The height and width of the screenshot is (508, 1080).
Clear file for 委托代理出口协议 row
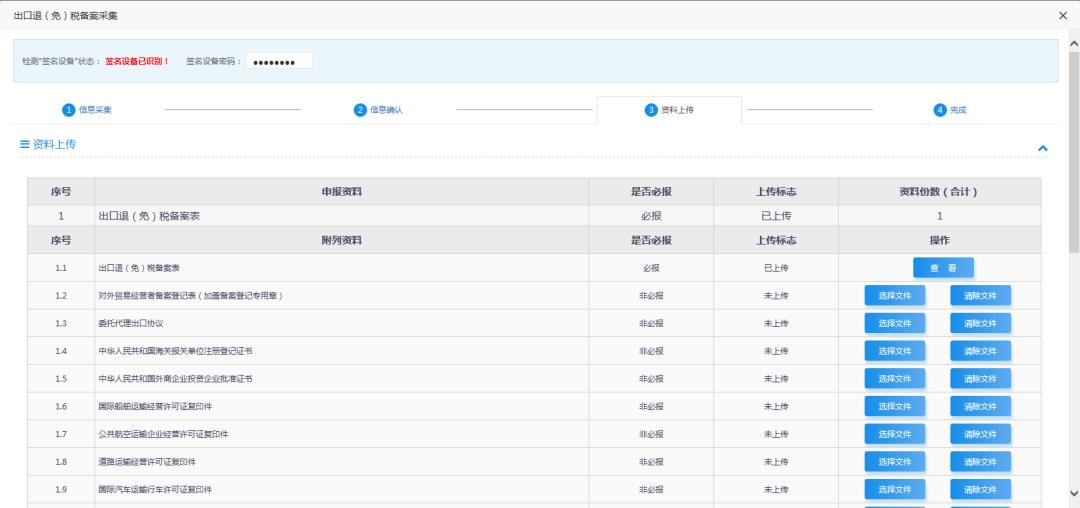[980, 323]
